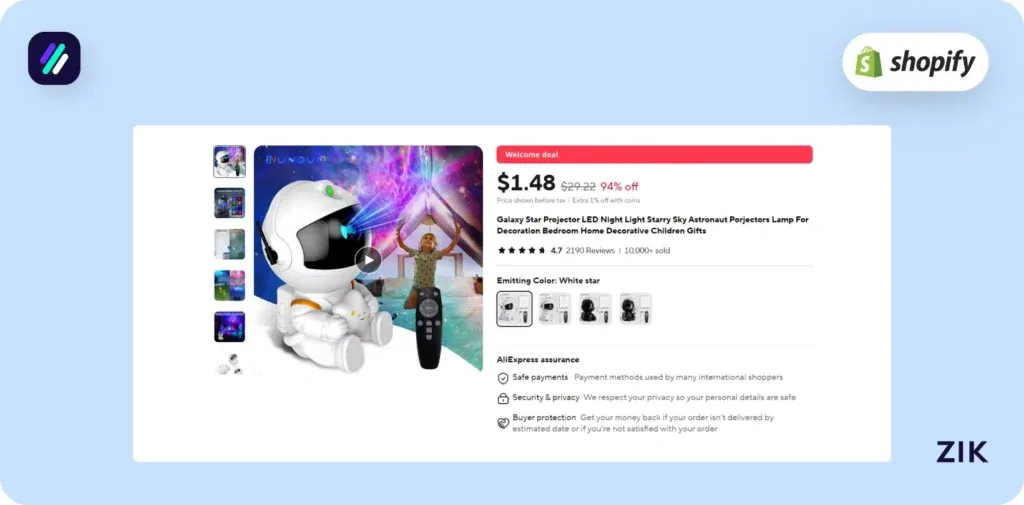Choose the second emitting color variant
This screenshot has height=505, width=1024.
[554, 308]
